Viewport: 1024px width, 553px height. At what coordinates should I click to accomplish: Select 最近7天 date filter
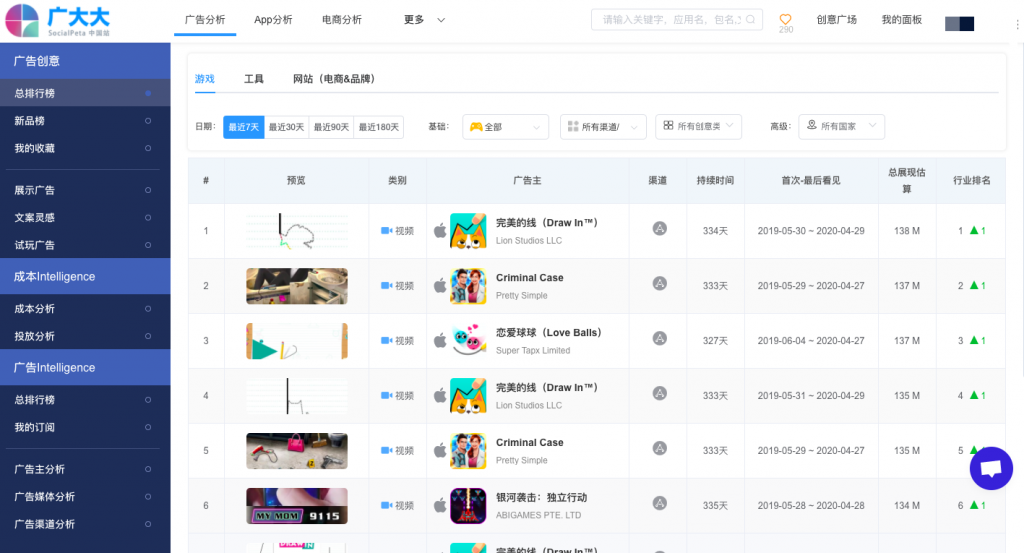click(x=244, y=127)
